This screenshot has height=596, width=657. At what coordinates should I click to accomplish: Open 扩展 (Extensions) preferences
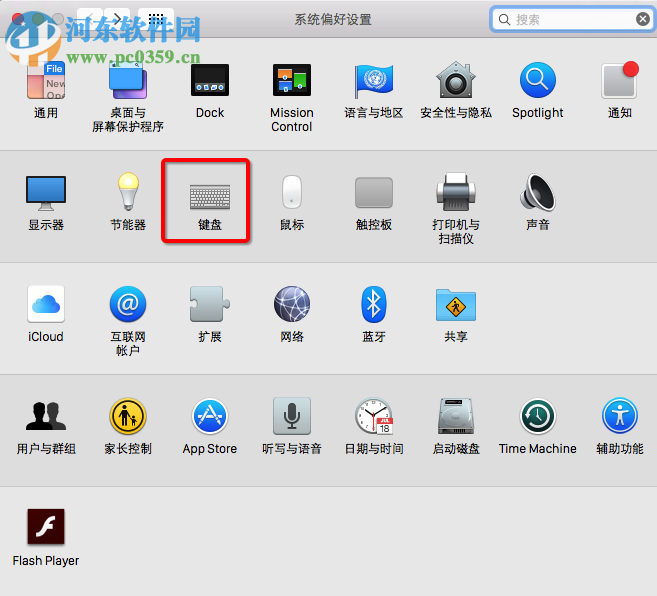[x=210, y=304]
